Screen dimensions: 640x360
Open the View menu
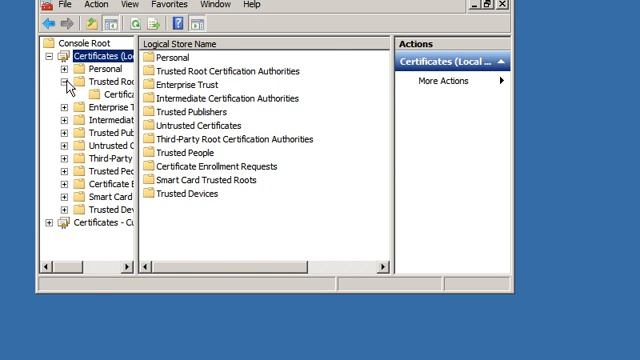coord(130,4)
